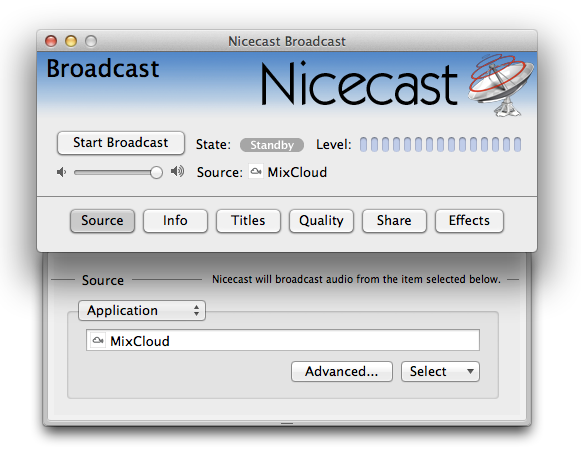581x476 pixels.
Task: Click the 'Nicecast Broadcast' window title
Action: [287, 41]
